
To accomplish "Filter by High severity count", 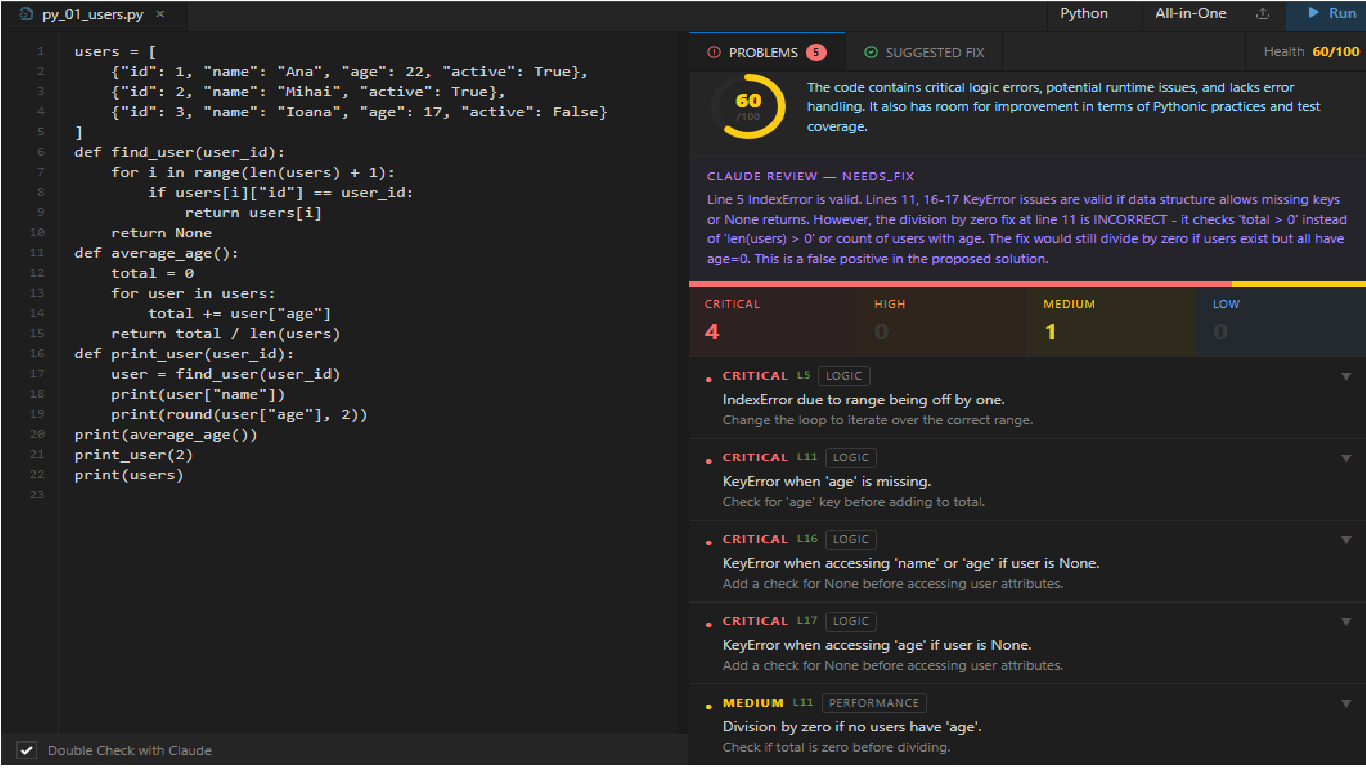I will (x=942, y=321).
